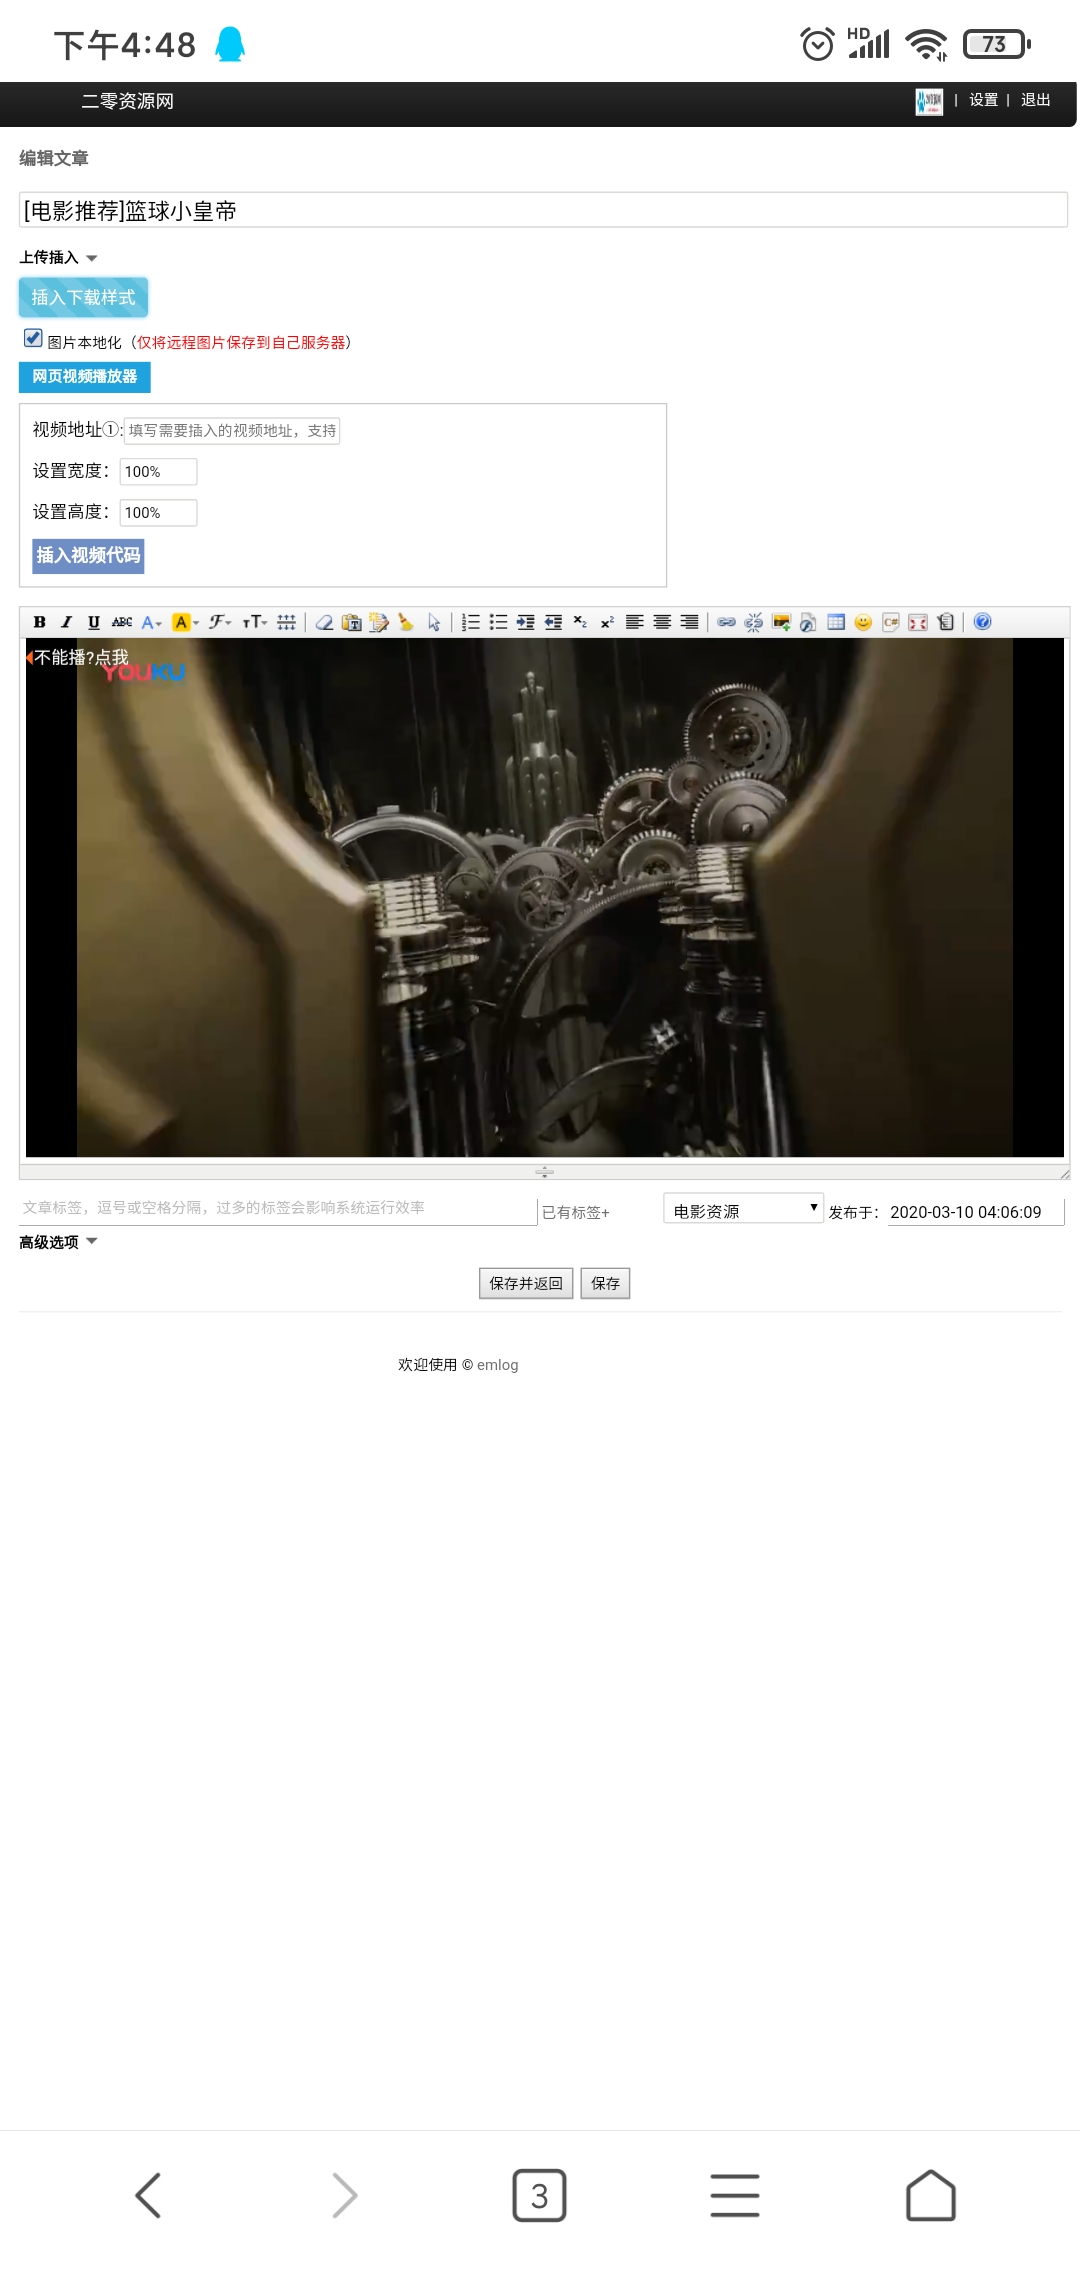Click the 网页视频播放器 button
The height and width of the screenshot is (2280, 1080).
point(85,377)
